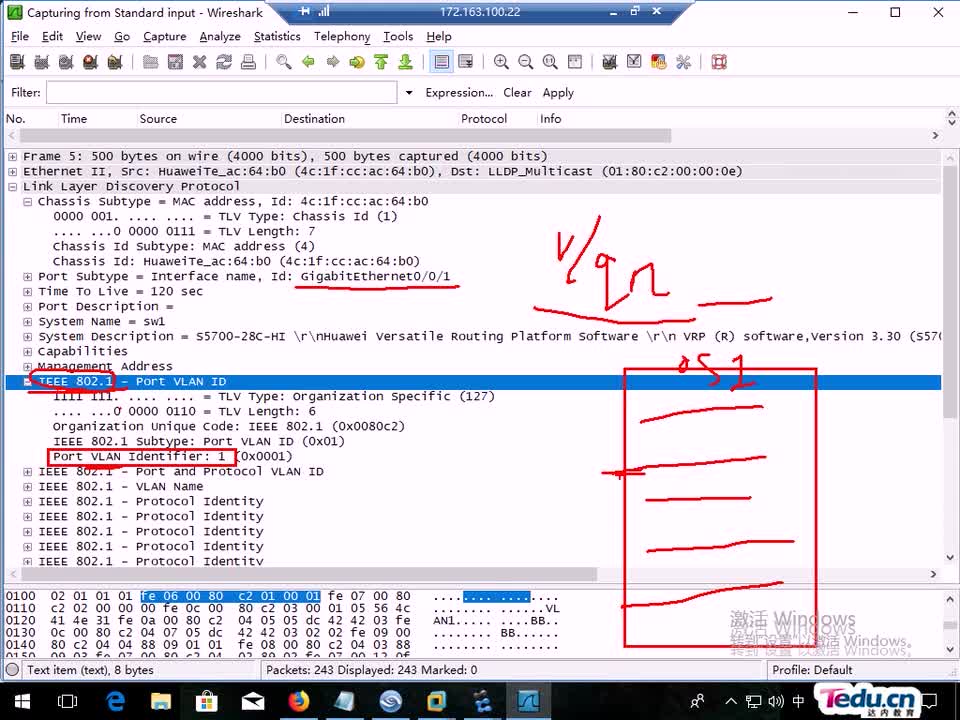Viewport: 960px width, 720px height.
Task: Open capture options toolbar icon
Action: [x=42, y=62]
